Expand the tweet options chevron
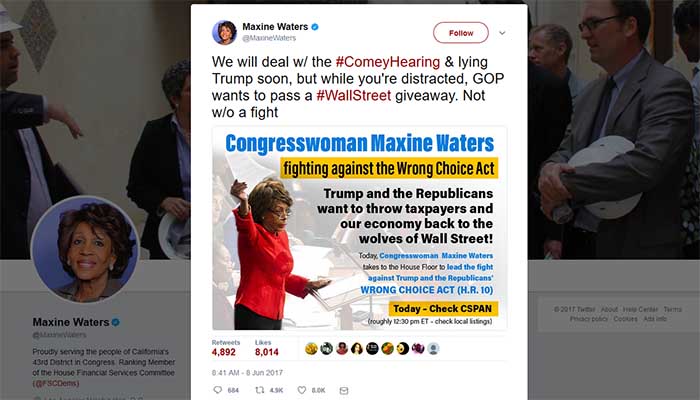Image resolution: width=700 pixels, height=400 pixels. tap(502, 33)
